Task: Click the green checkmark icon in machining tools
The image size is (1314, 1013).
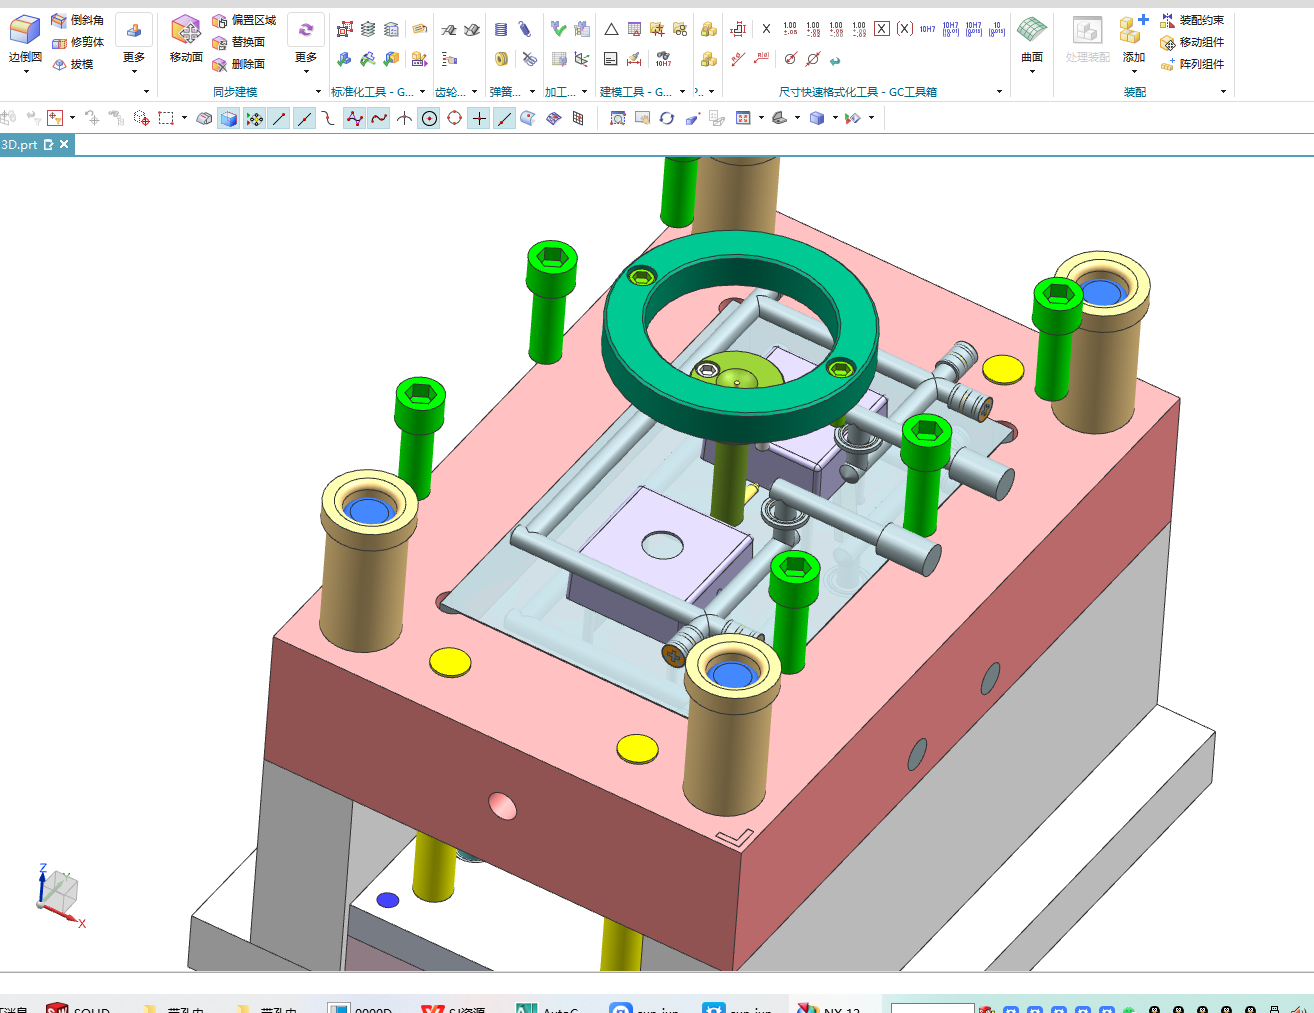Action: point(558,29)
